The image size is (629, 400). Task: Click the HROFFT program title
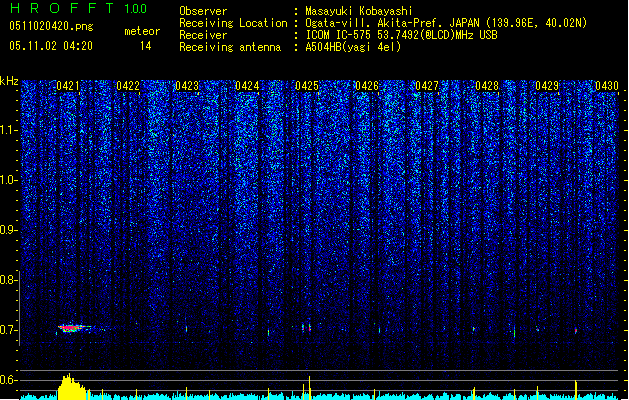pos(63,8)
